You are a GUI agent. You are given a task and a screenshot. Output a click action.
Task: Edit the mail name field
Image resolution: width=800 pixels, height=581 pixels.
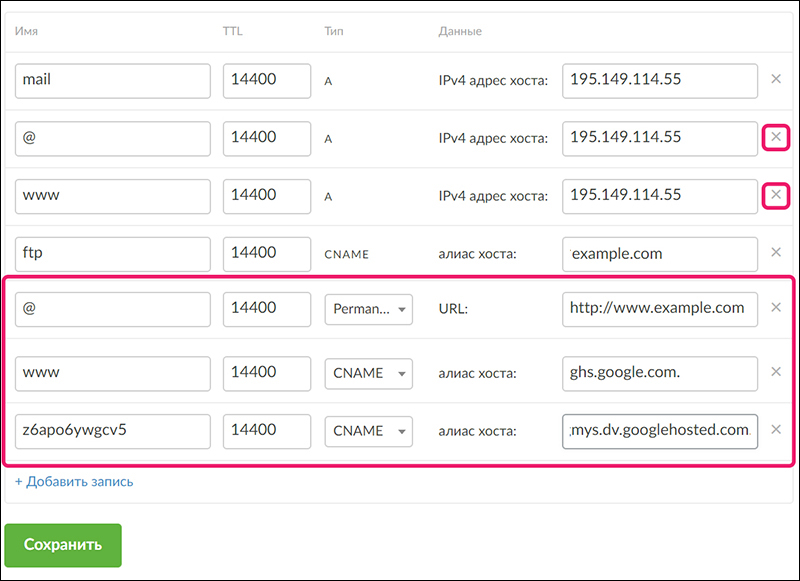pos(112,81)
